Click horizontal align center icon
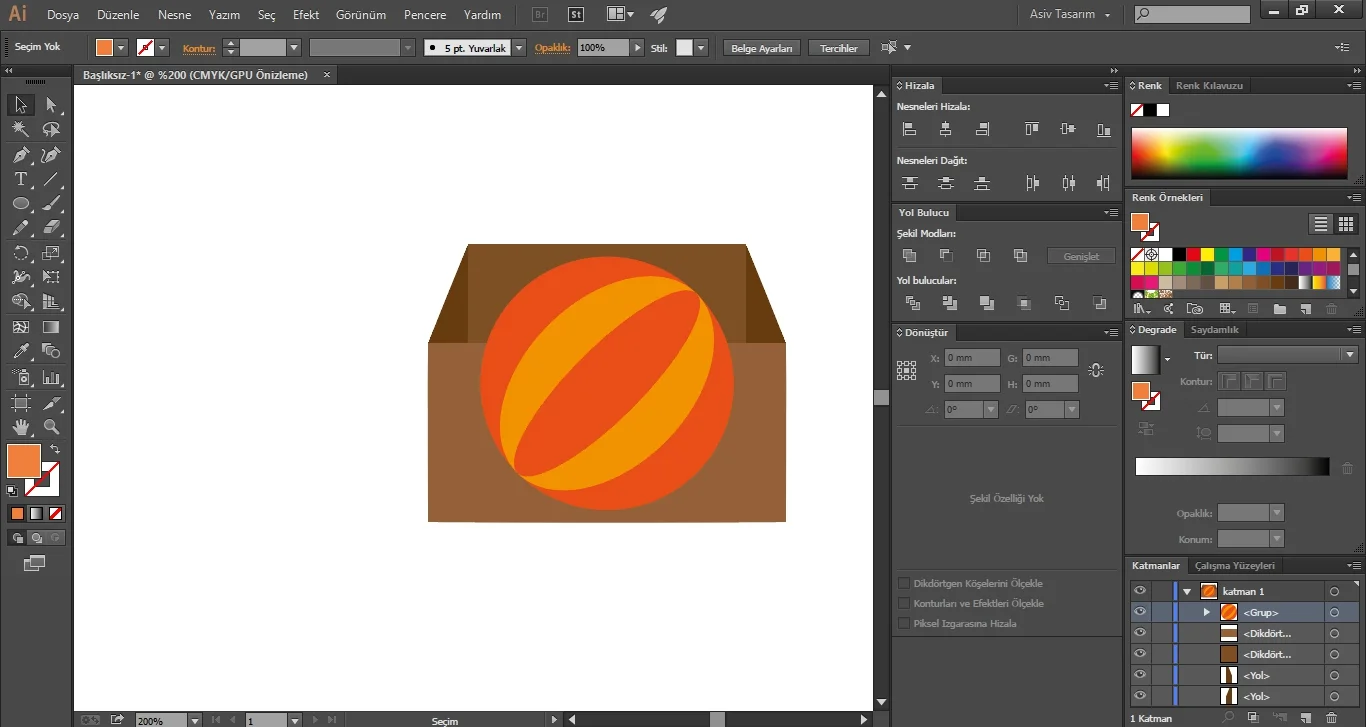The width and height of the screenshot is (1366, 727). [945, 129]
